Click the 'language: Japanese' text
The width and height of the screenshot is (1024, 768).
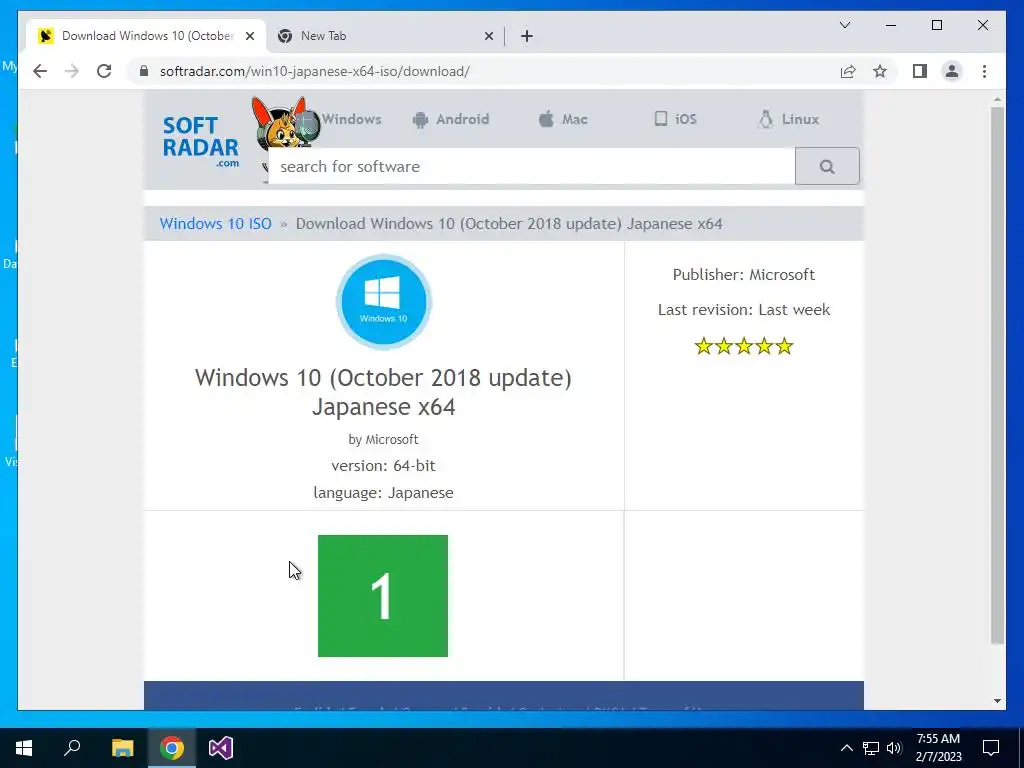pyautogui.click(x=383, y=492)
